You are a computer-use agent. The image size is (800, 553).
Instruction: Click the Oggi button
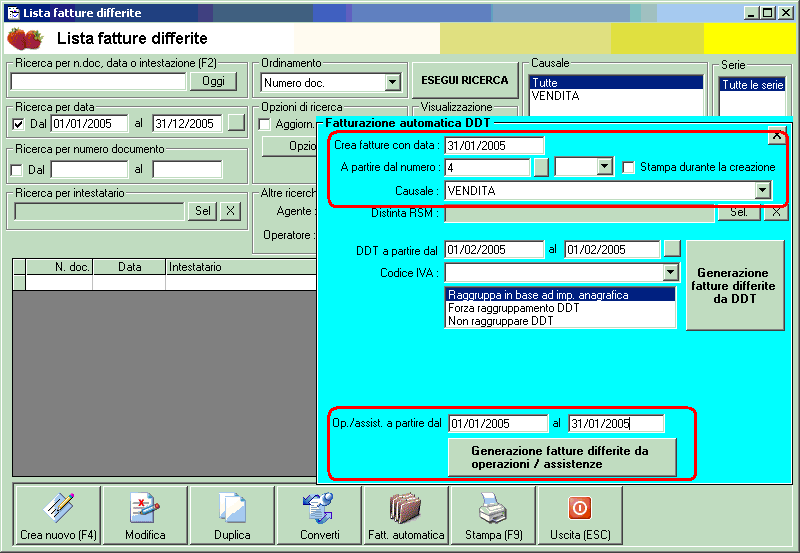click(x=213, y=81)
